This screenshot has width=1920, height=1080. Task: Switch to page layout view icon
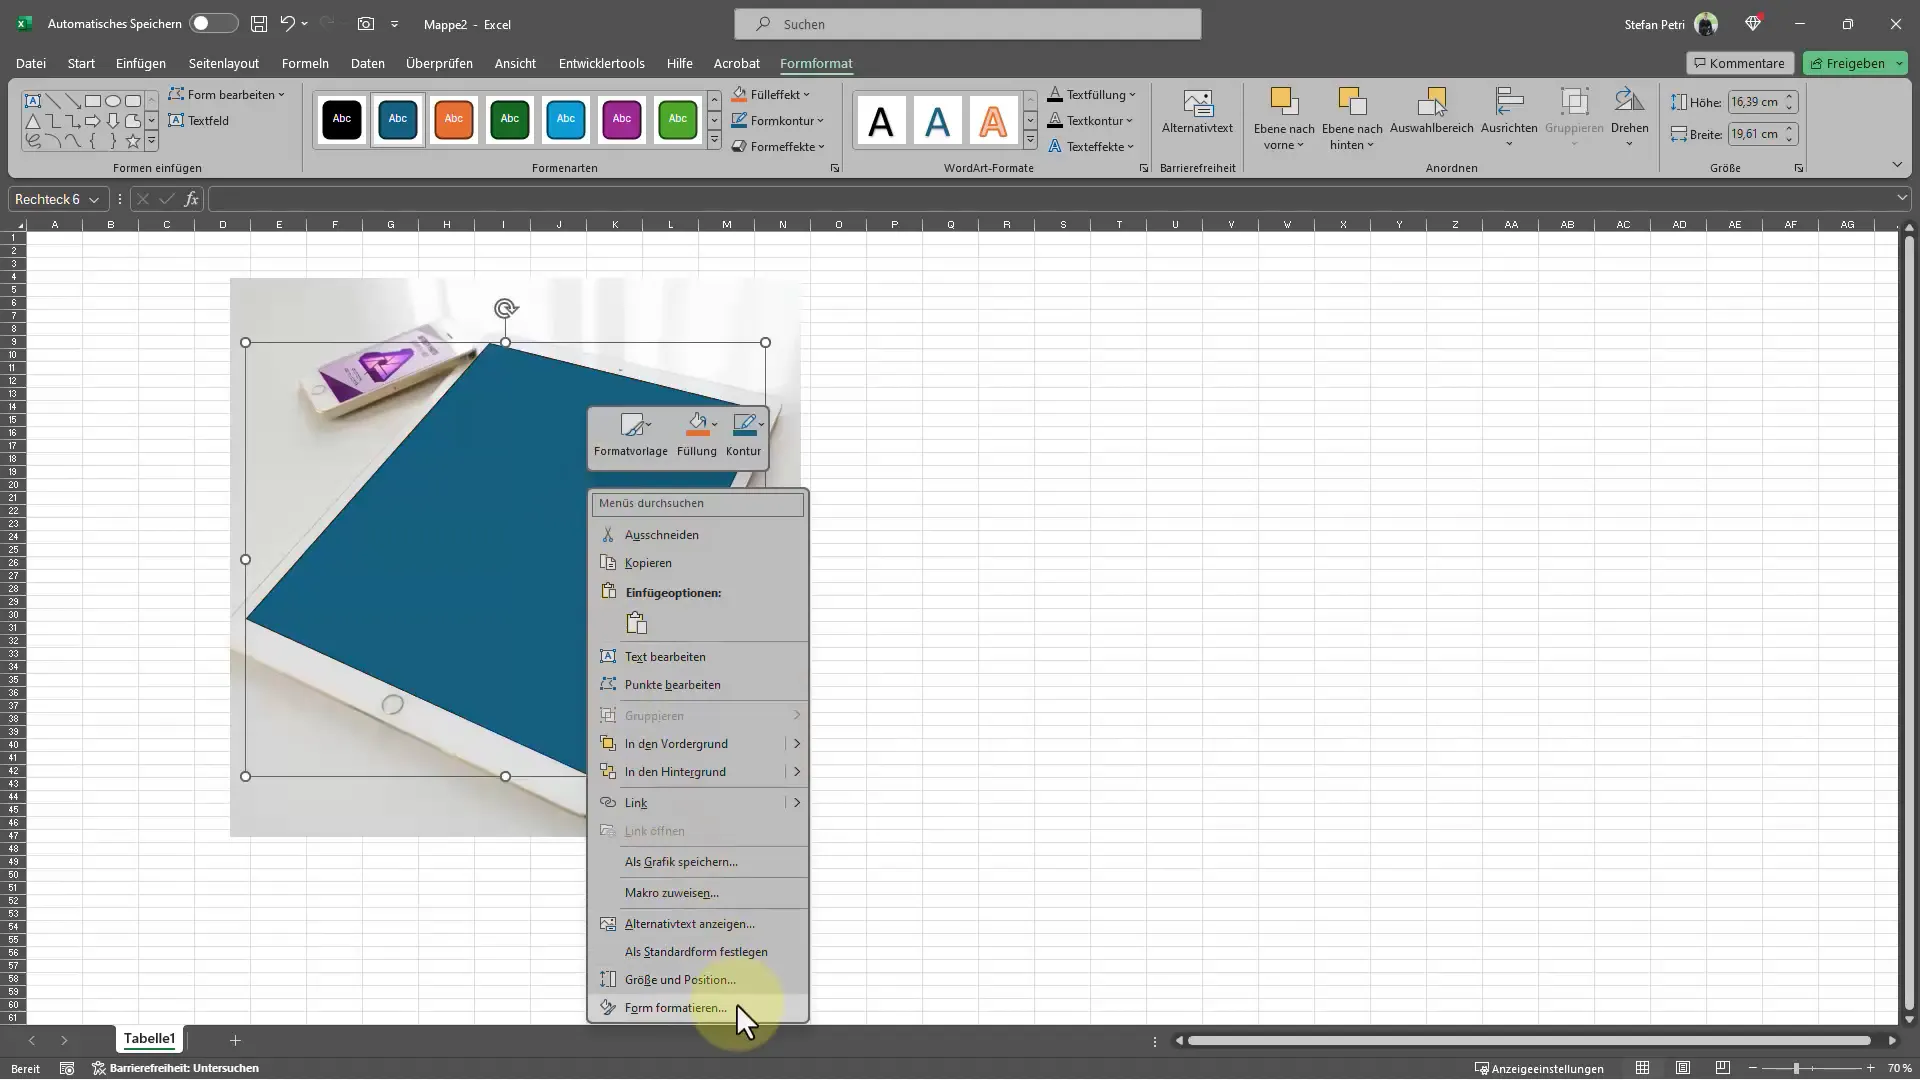pos(1683,1068)
